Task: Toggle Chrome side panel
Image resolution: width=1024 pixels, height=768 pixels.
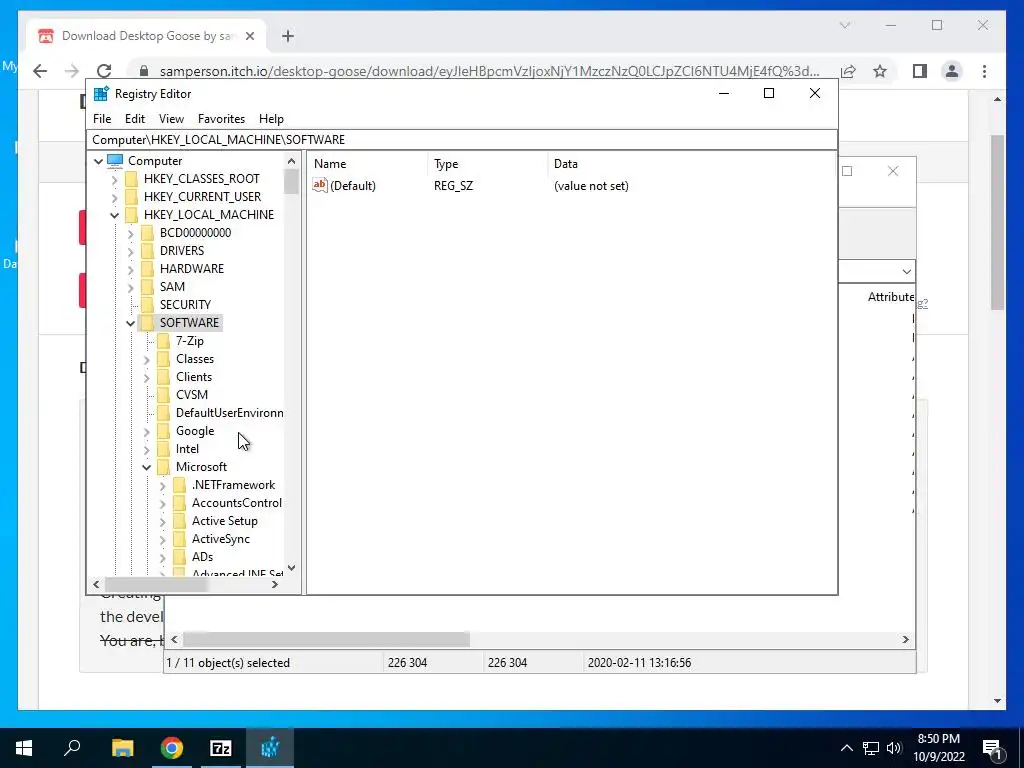Action: (x=920, y=71)
